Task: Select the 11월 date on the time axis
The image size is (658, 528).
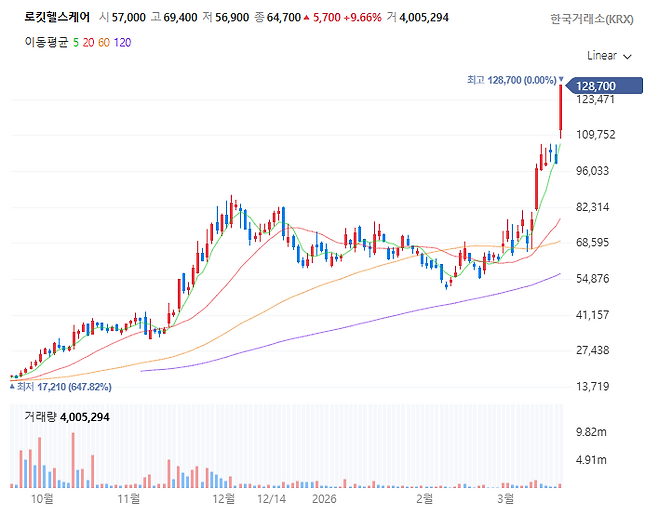Action: pos(128,497)
